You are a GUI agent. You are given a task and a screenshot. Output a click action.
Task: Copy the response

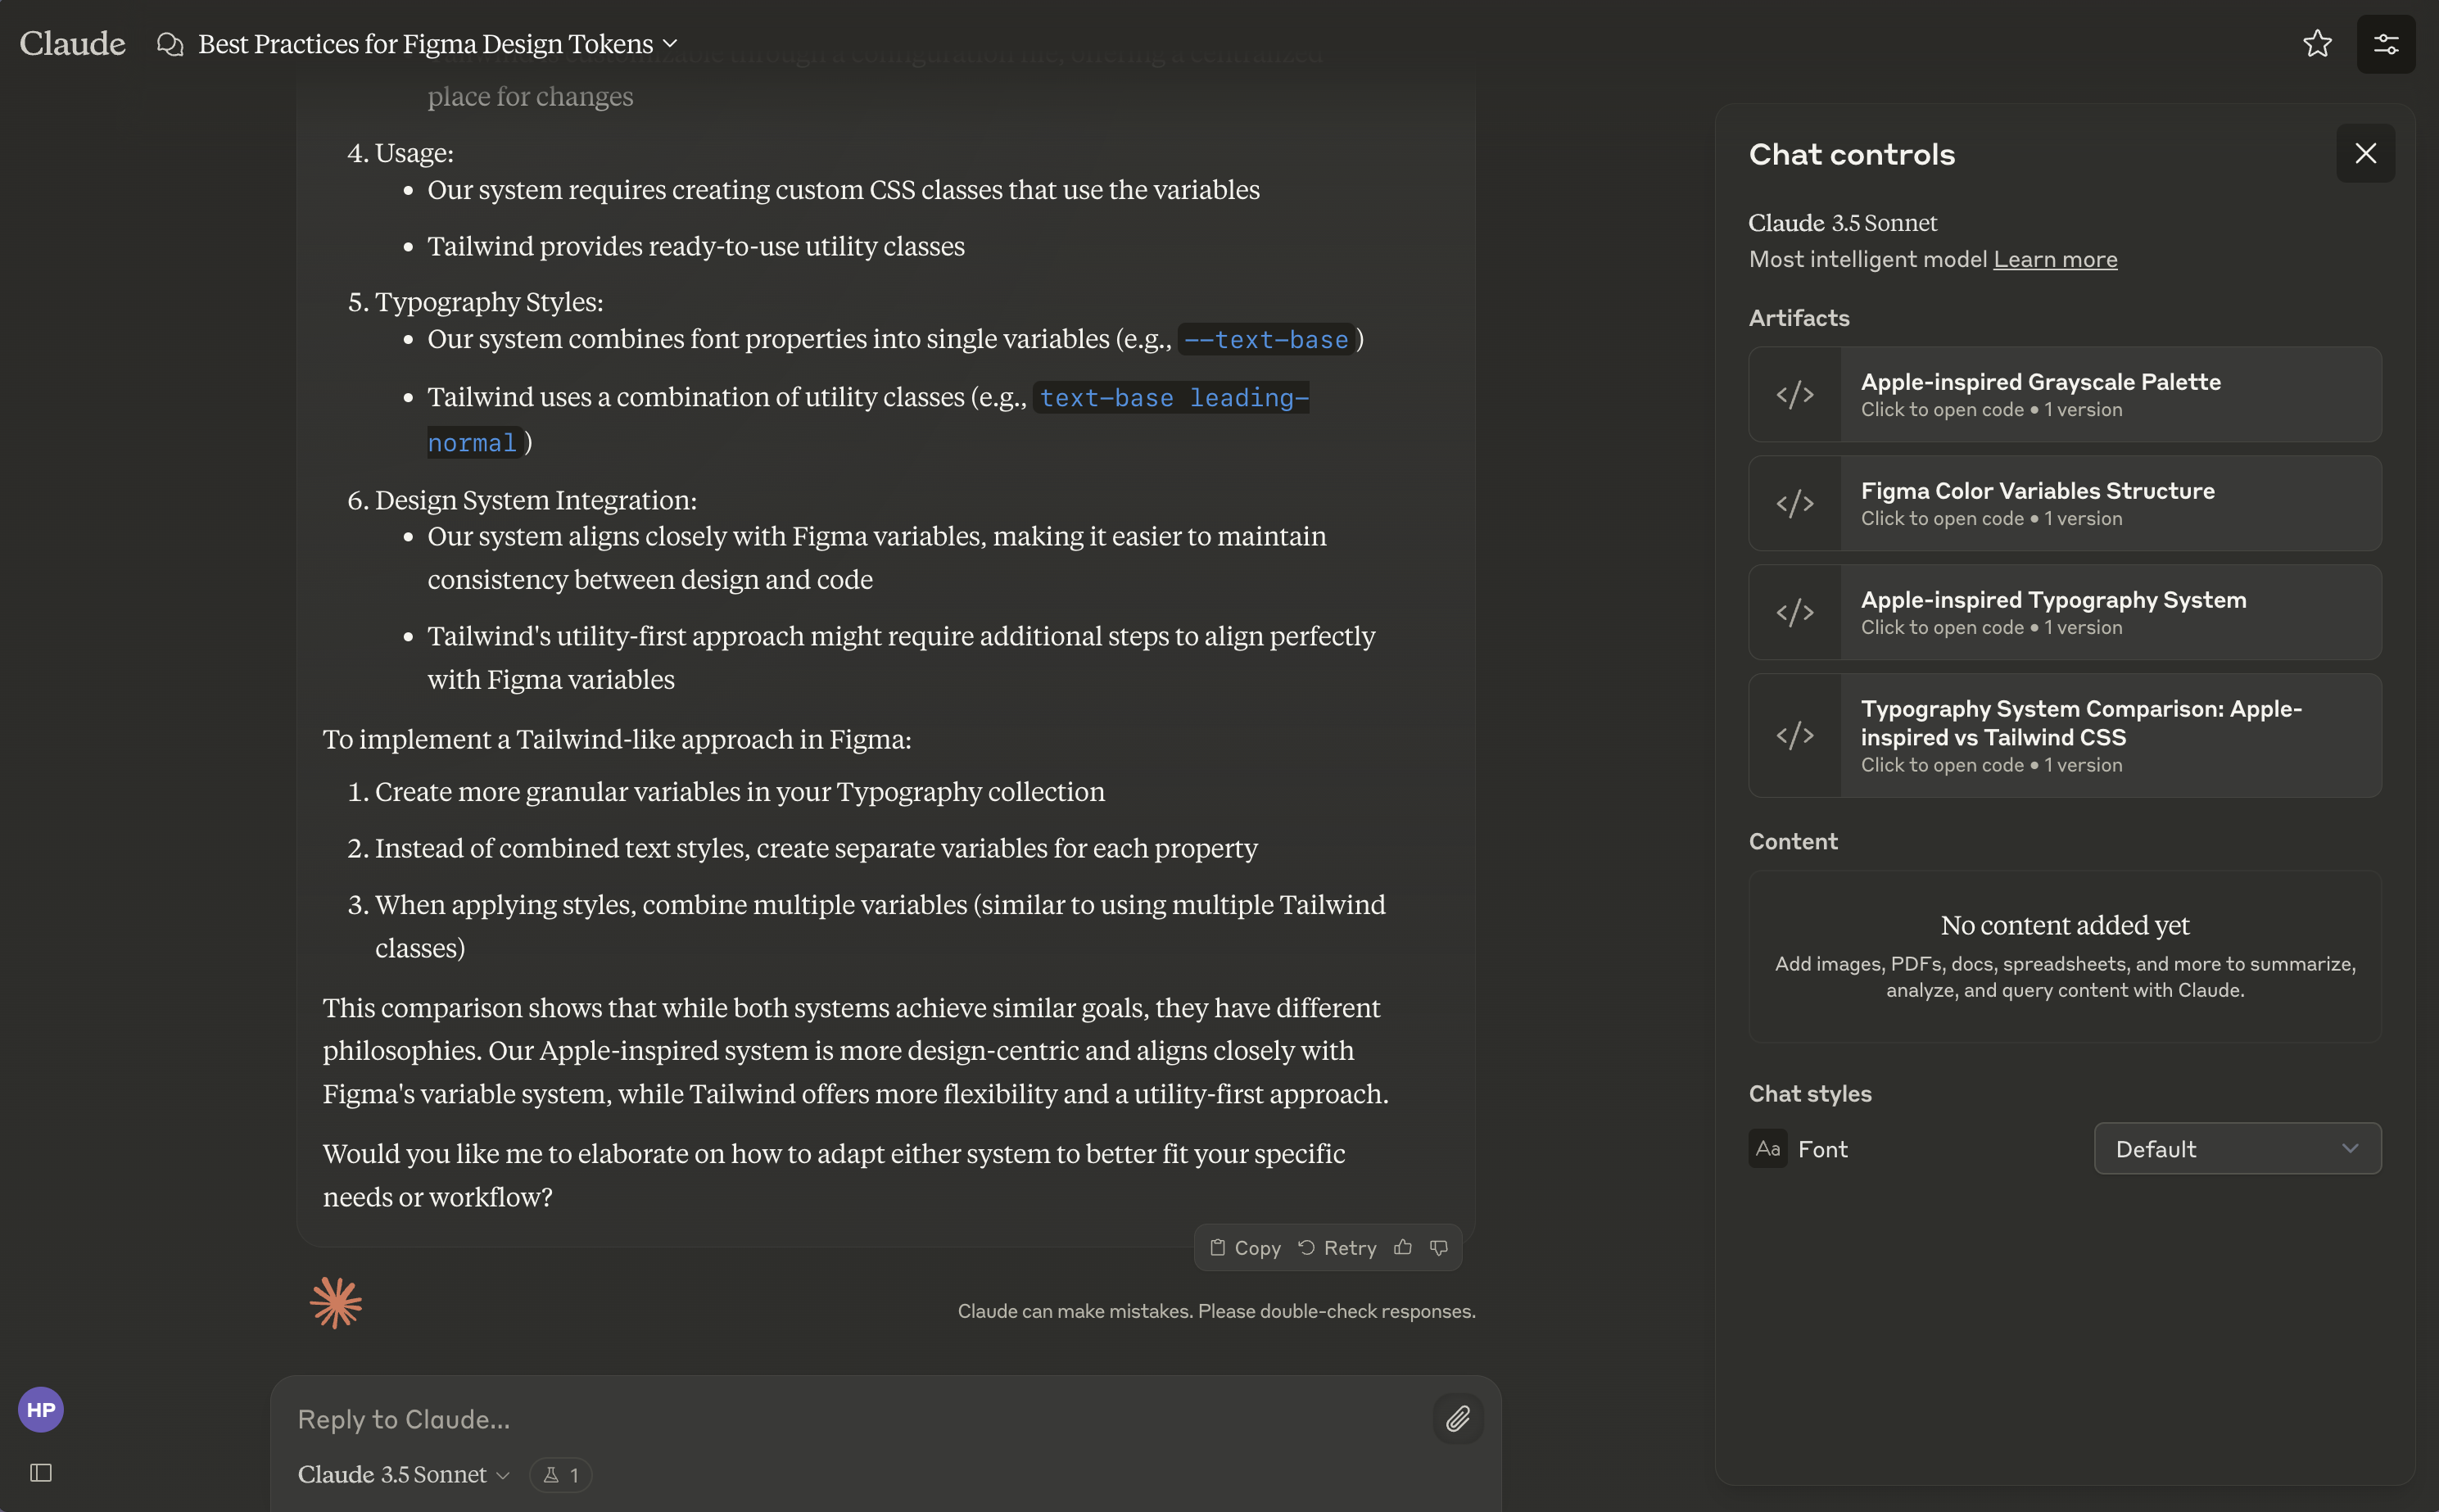tap(1245, 1248)
